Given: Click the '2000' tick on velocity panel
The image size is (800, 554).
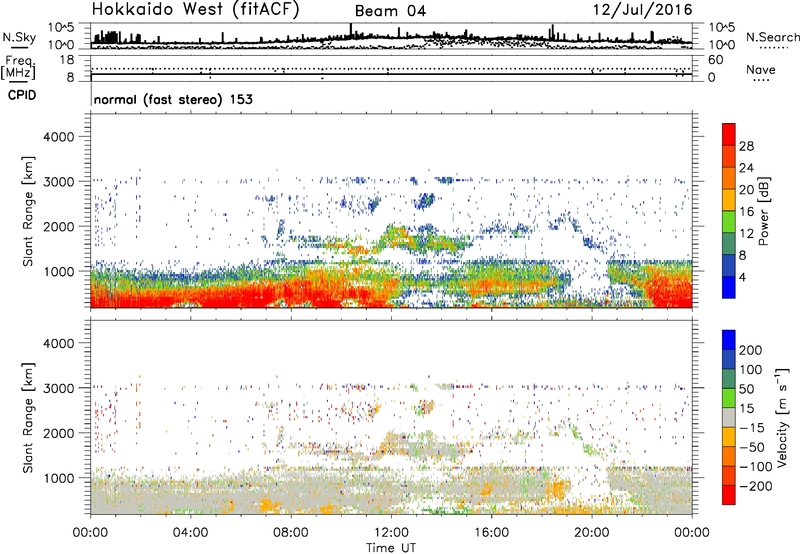Looking at the screenshot, I should click(x=58, y=433).
